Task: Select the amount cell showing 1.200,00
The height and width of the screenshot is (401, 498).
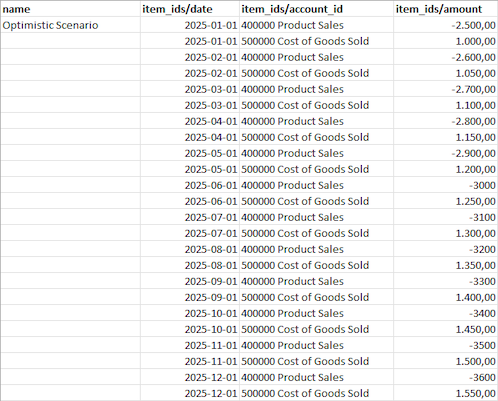Action: pyautogui.click(x=445, y=169)
